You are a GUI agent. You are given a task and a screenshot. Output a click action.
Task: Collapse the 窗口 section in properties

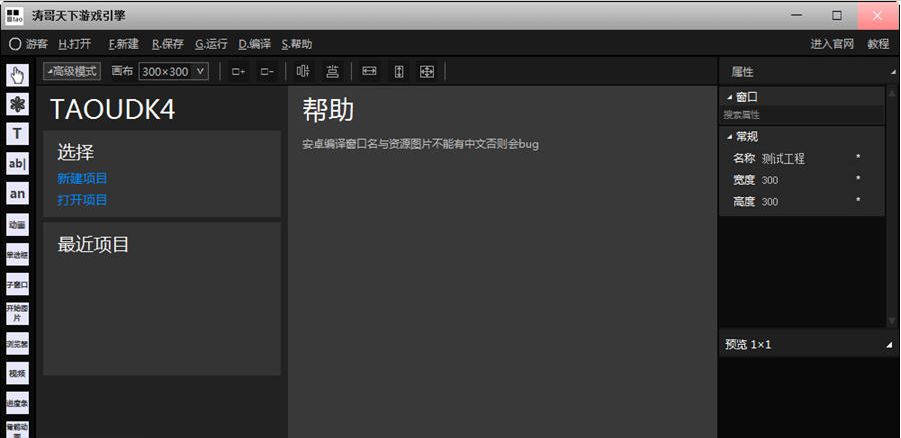click(x=730, y=97)
